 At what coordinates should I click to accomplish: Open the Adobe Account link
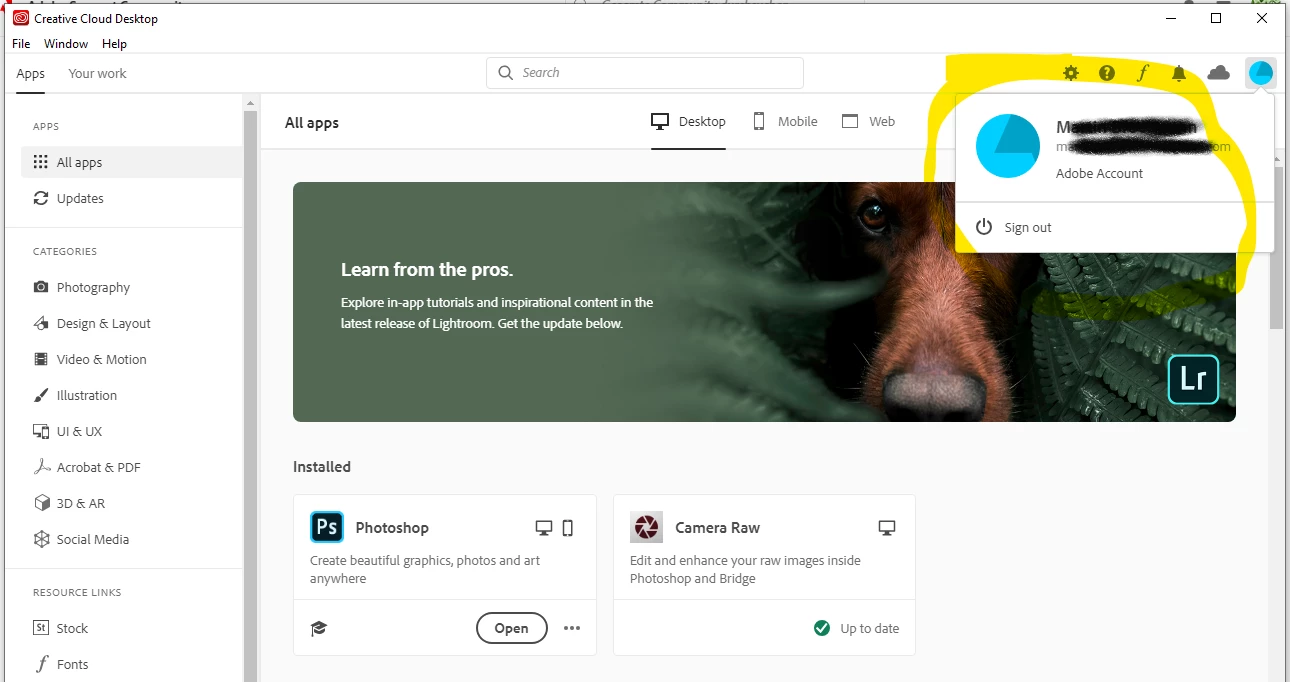[1099, 173]
